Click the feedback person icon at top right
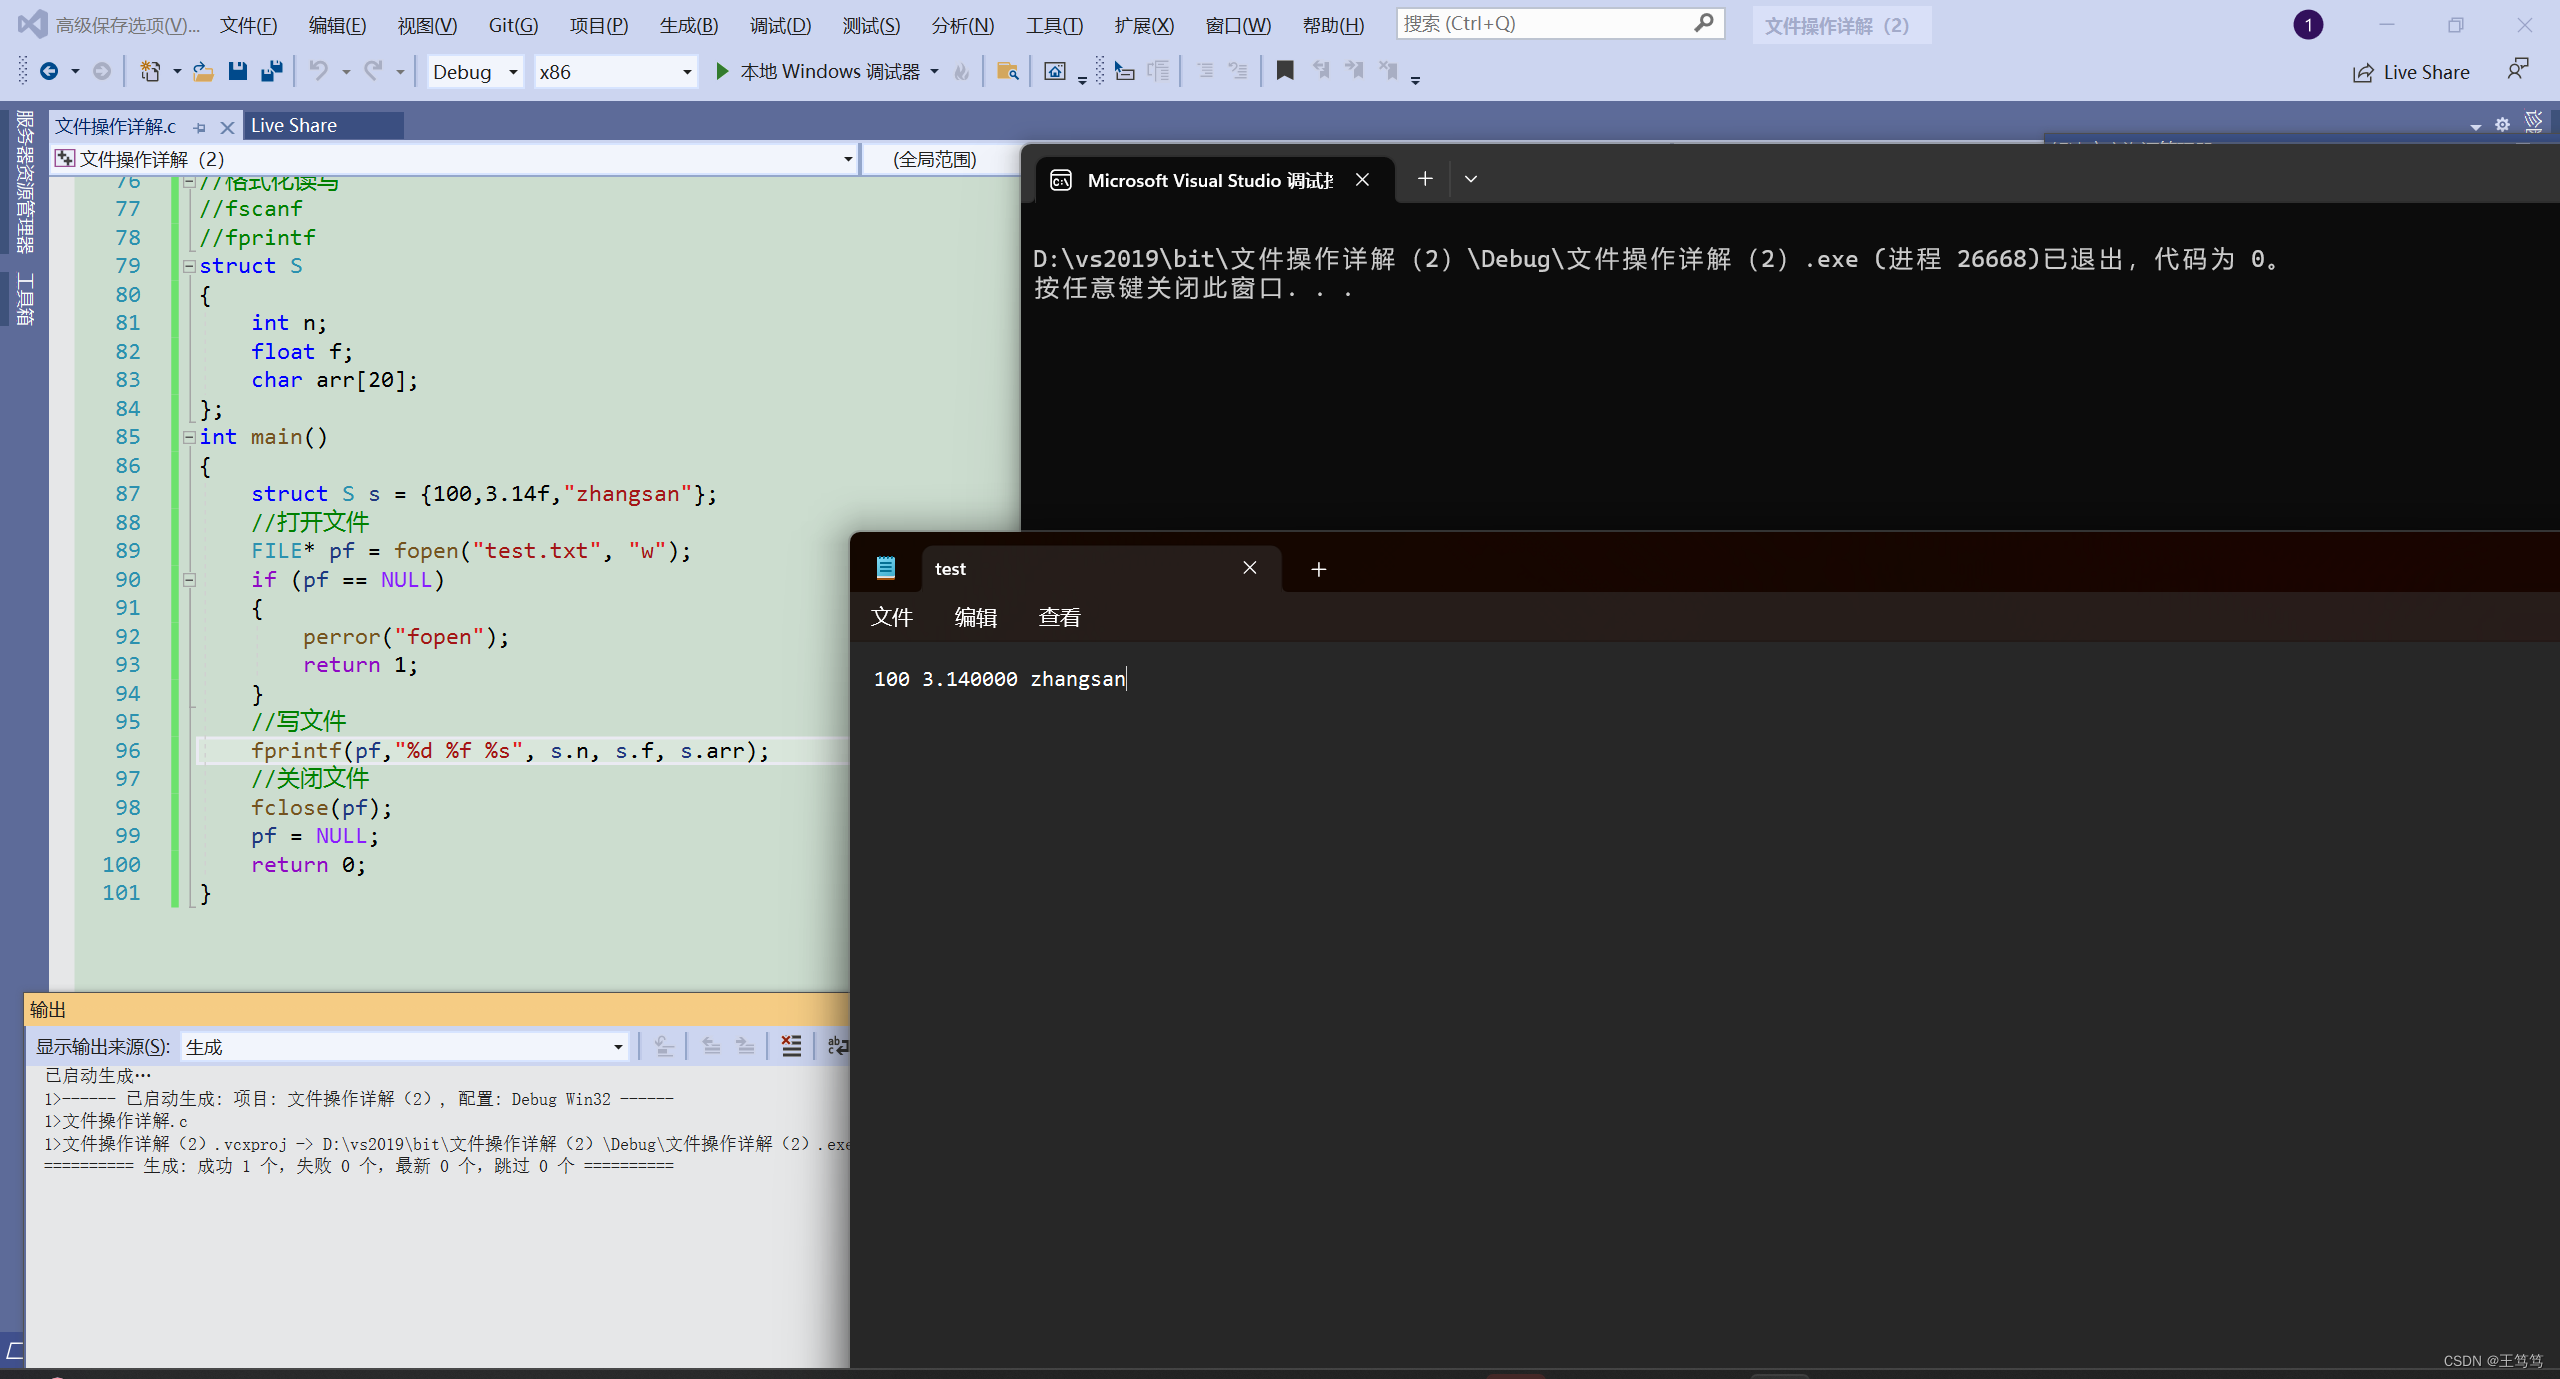 2517,69
